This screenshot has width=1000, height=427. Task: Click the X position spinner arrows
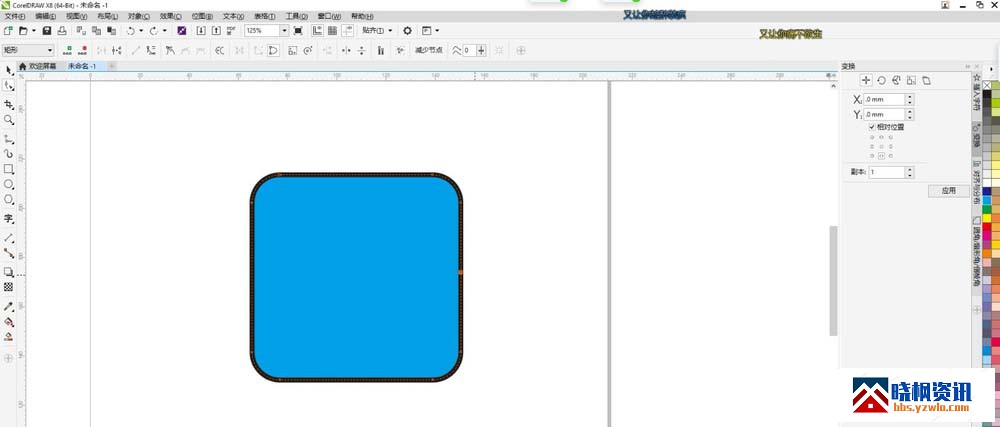pyautogui.click(x=909, y=99)
